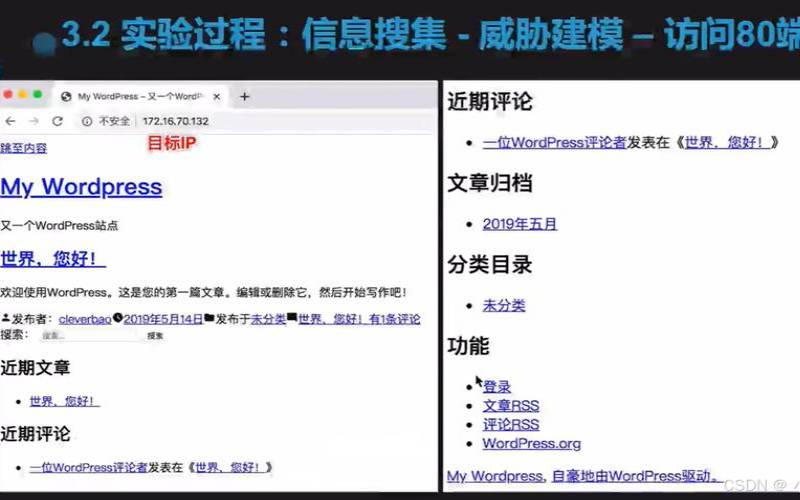Close the My WordPress browser tab
This screenshot has width=800, height=500.
(x=217, y=96)
